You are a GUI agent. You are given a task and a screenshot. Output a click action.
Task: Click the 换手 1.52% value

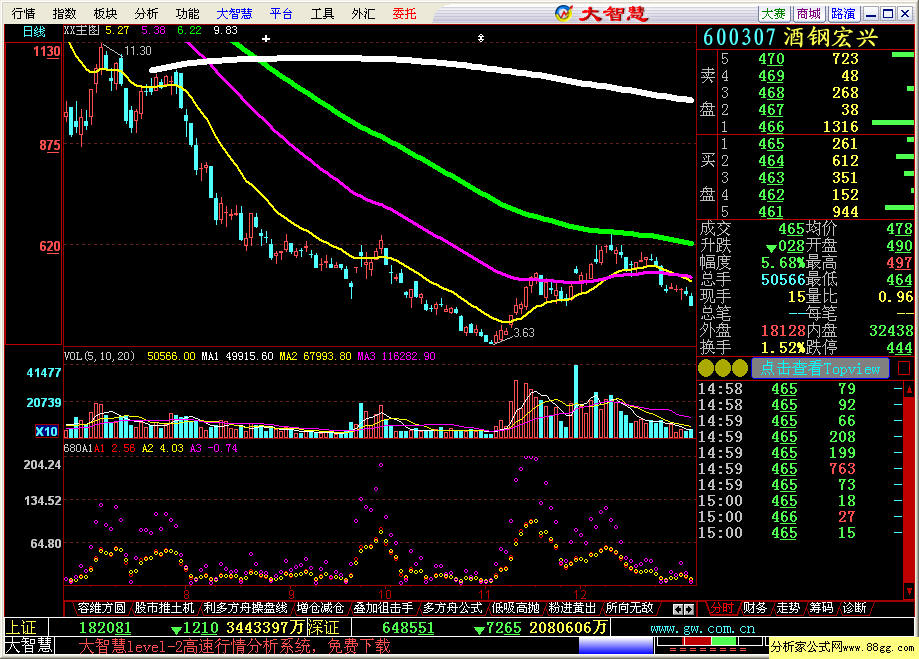point(782,348)
